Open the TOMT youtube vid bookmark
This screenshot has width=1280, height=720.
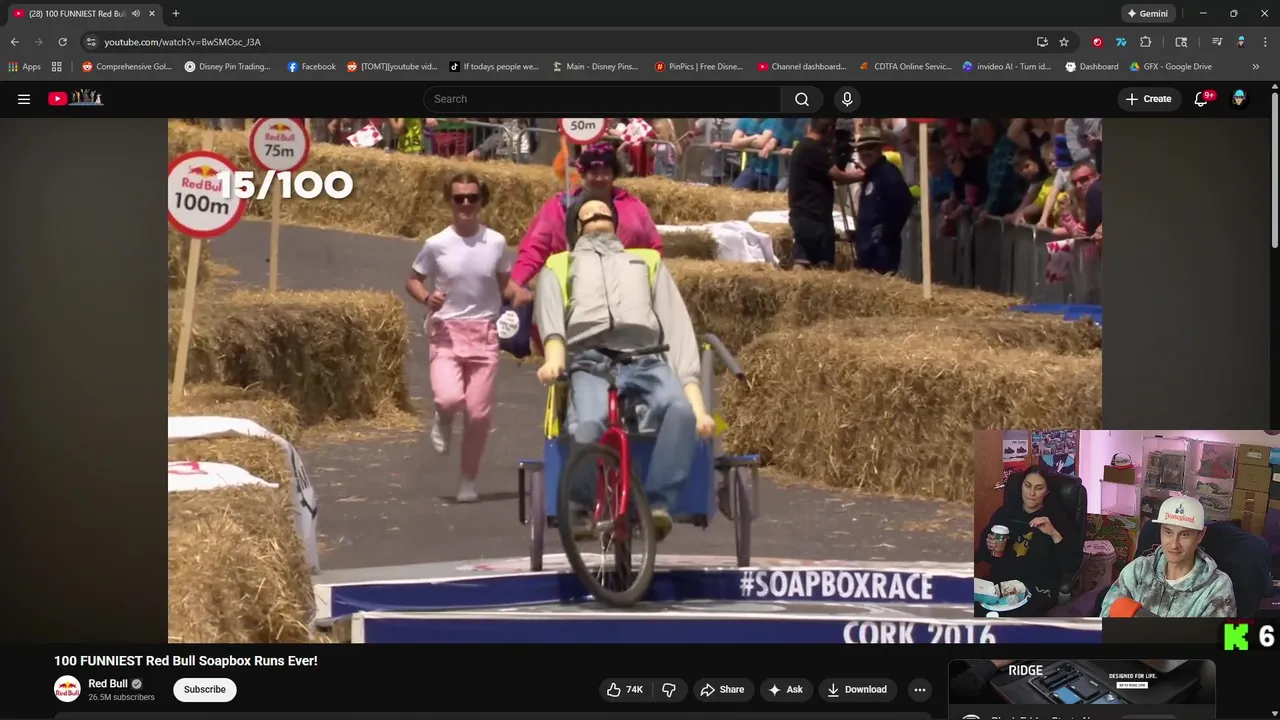(392, 67)
